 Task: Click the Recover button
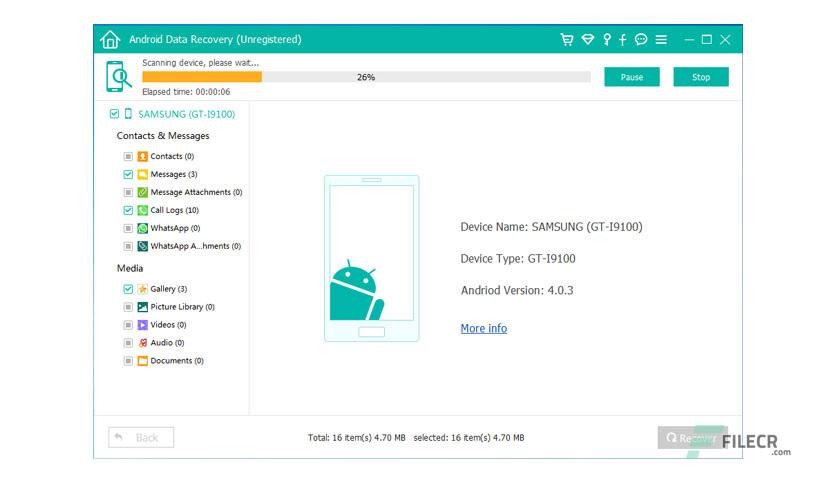pyautogui.click(x=691, y=438)
